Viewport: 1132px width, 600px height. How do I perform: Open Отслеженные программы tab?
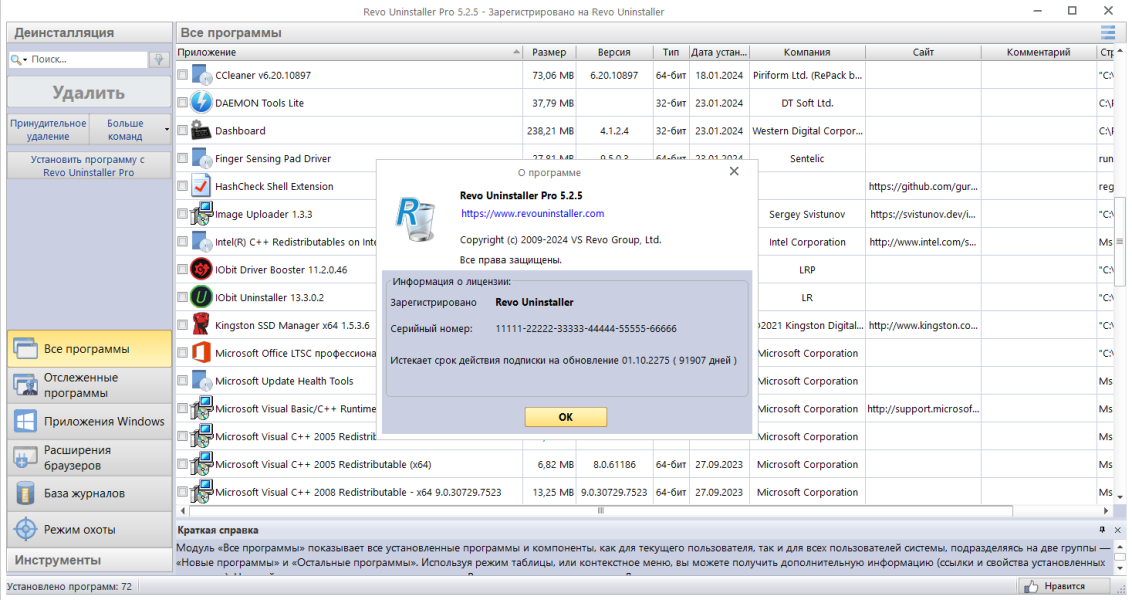(90, 385)
